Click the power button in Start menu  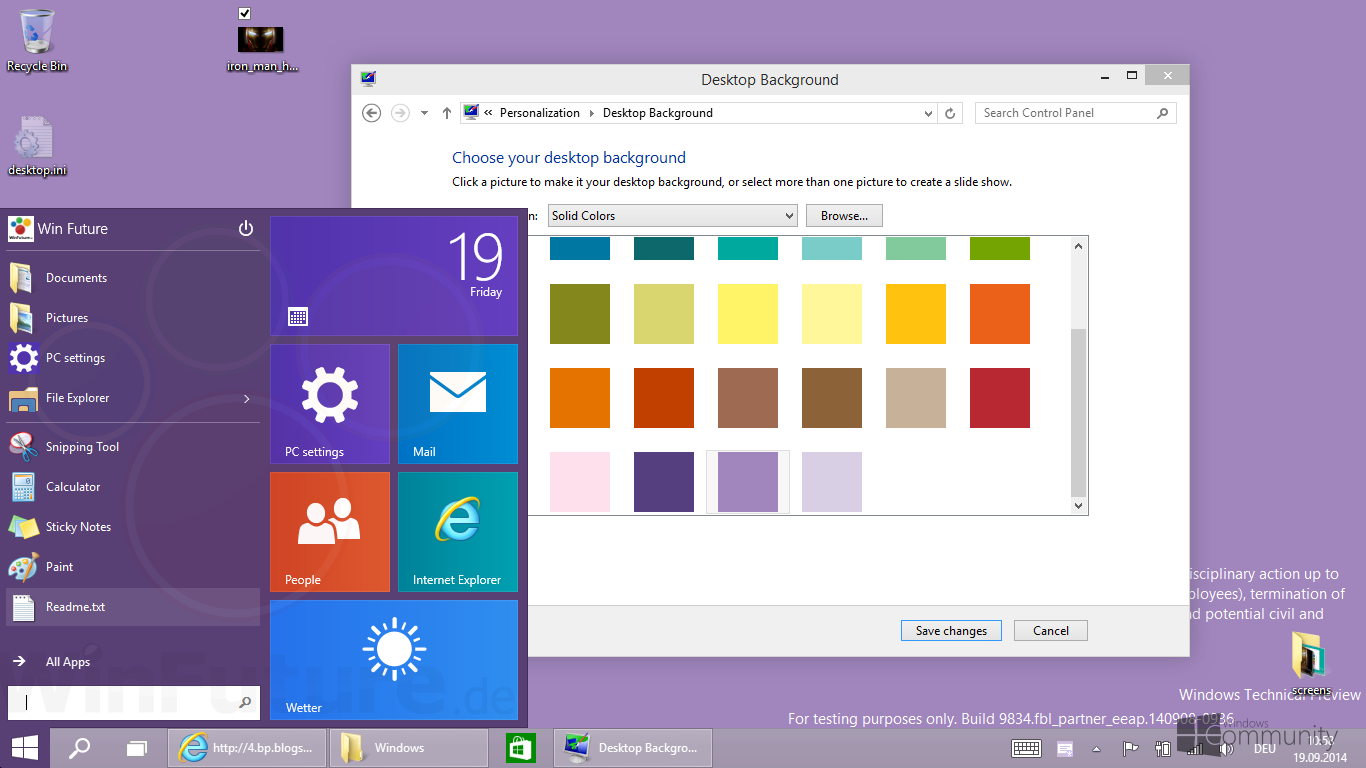[x=245, y=228]
